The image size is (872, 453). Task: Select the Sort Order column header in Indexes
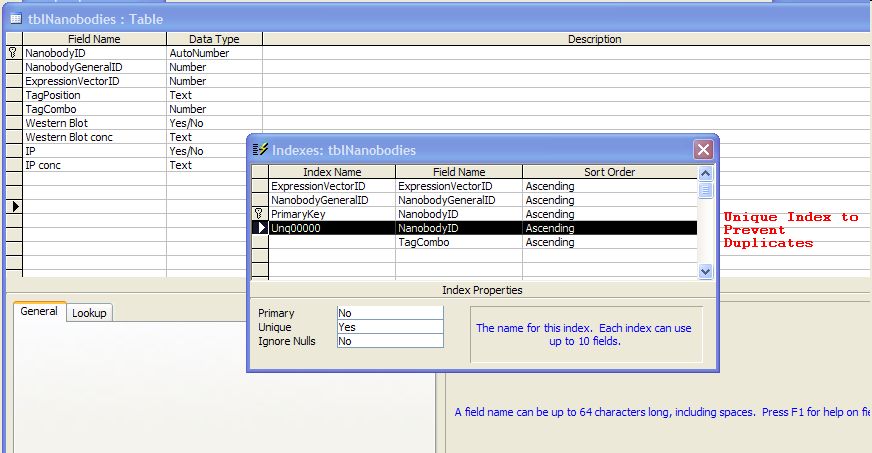[610, 172]
